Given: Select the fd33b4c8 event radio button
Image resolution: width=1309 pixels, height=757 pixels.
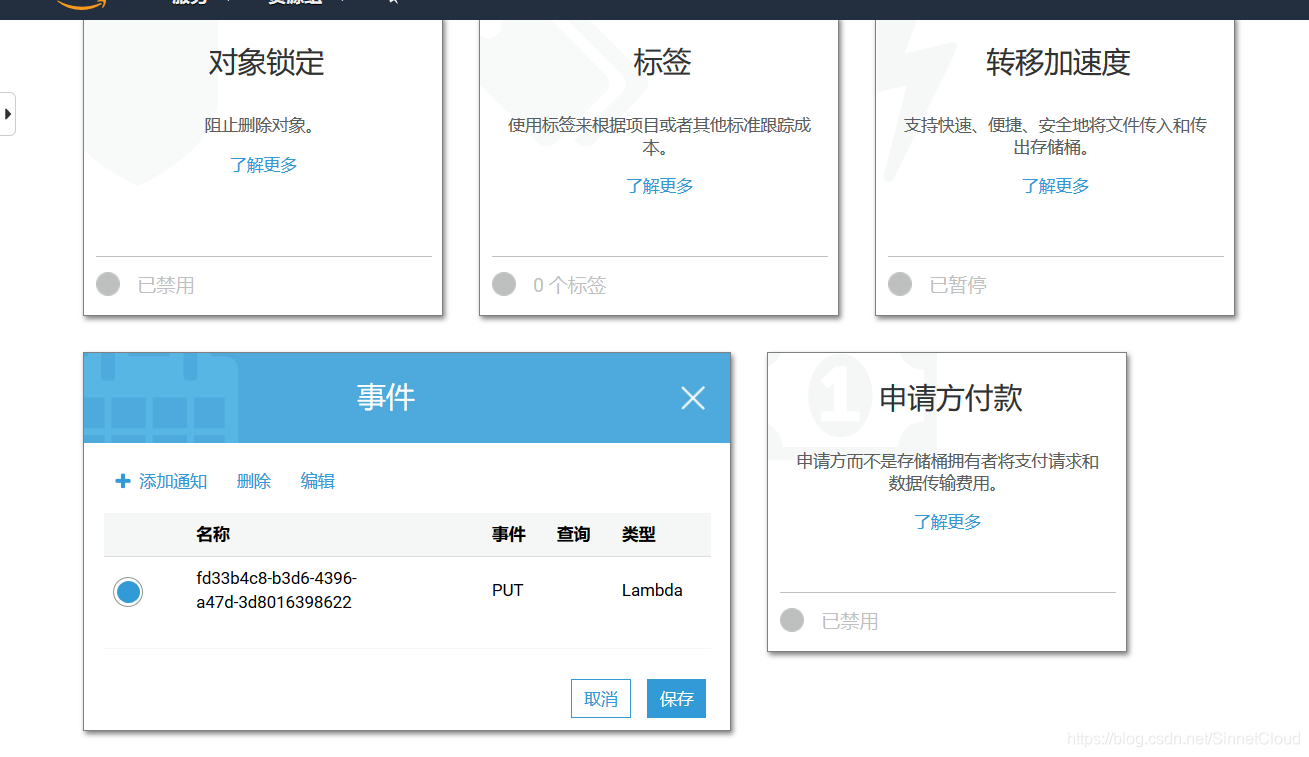Looking at the screenshot, I should pyautogui.click(x=128, y=591).
